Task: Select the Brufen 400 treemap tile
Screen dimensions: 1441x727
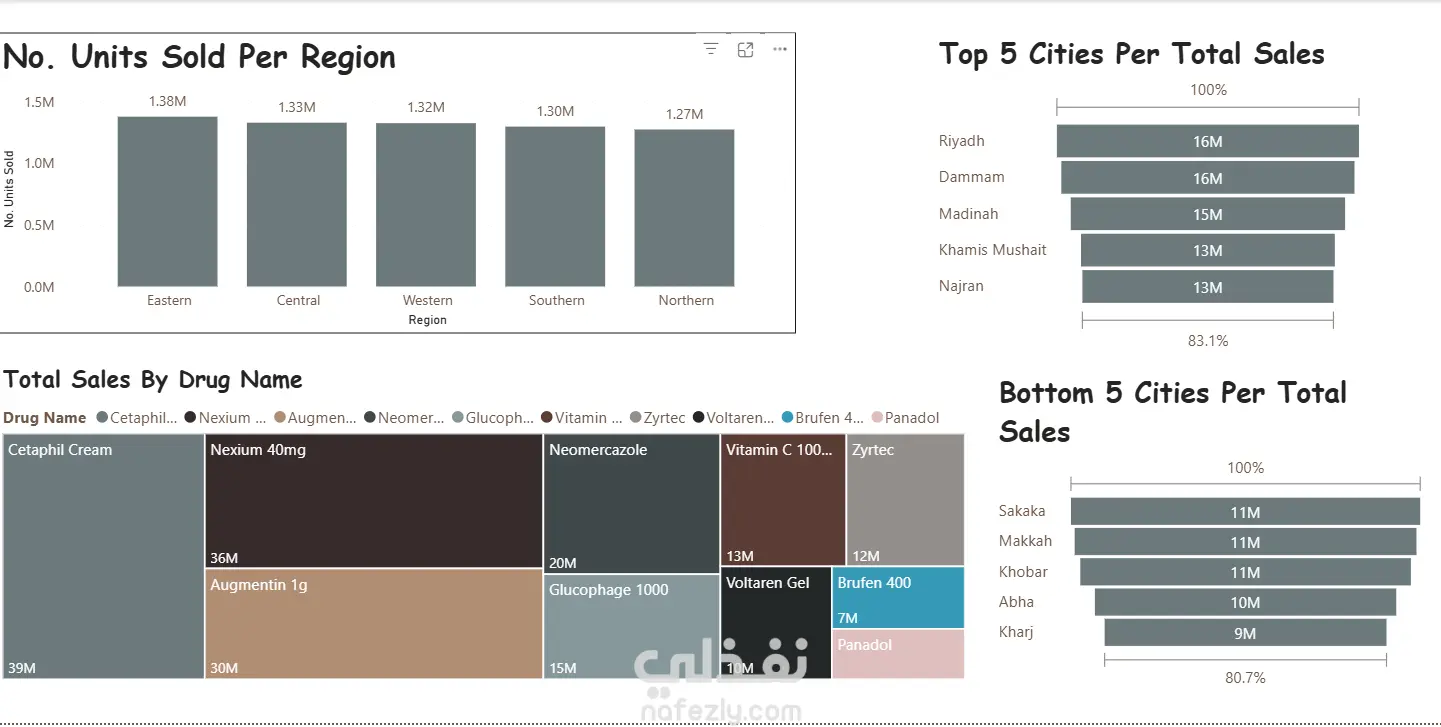Action: coord(899,597)
